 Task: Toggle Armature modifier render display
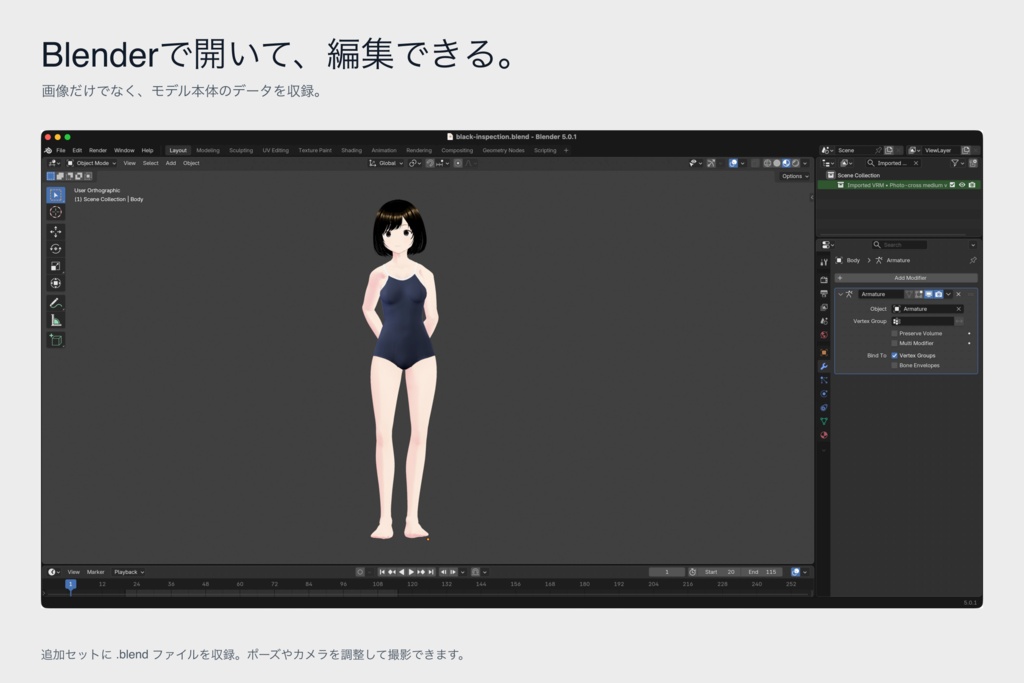point(938,294)
